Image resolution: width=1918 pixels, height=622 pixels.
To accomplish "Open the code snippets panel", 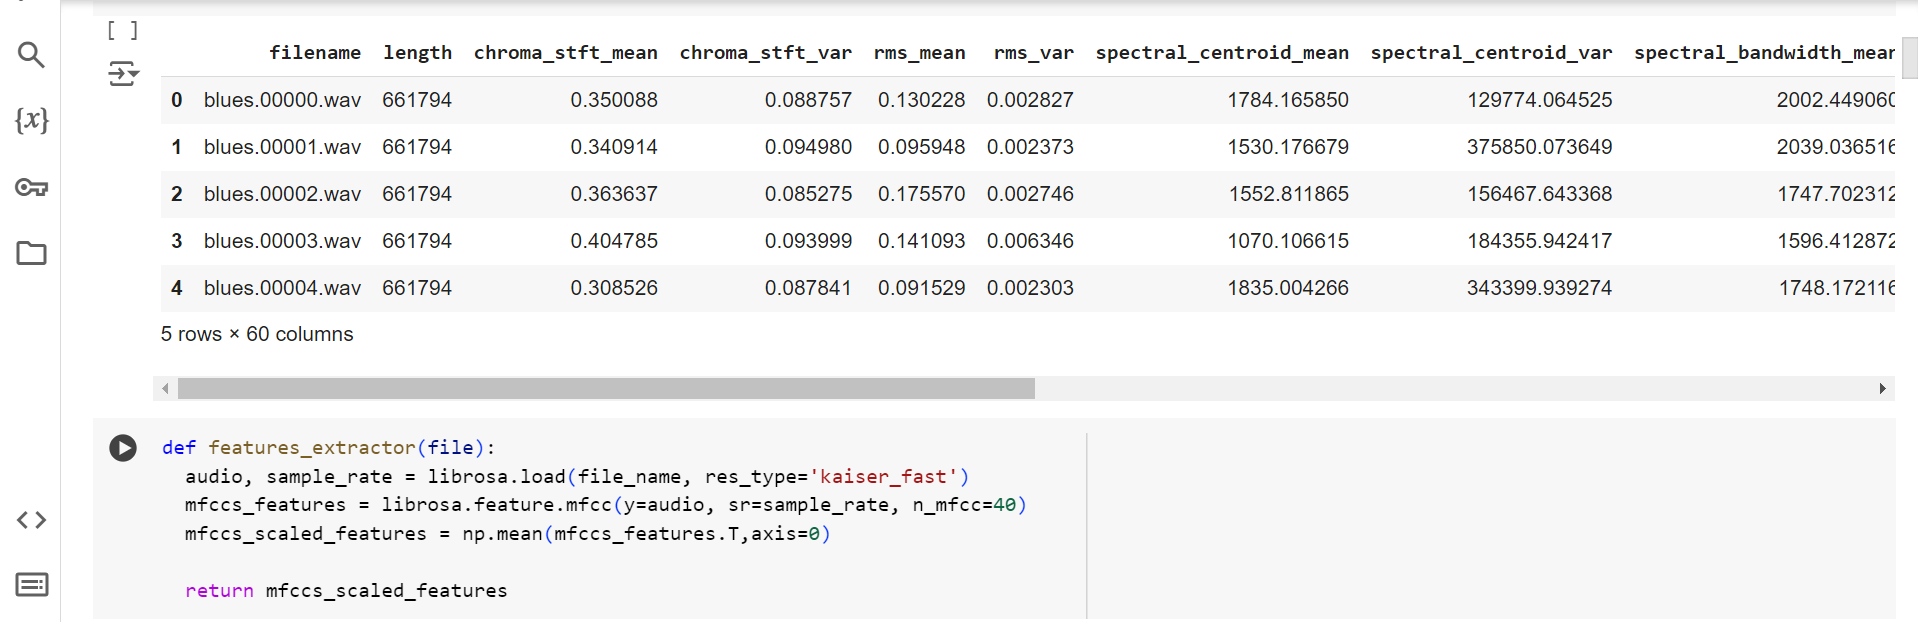I will pos(31,520).
